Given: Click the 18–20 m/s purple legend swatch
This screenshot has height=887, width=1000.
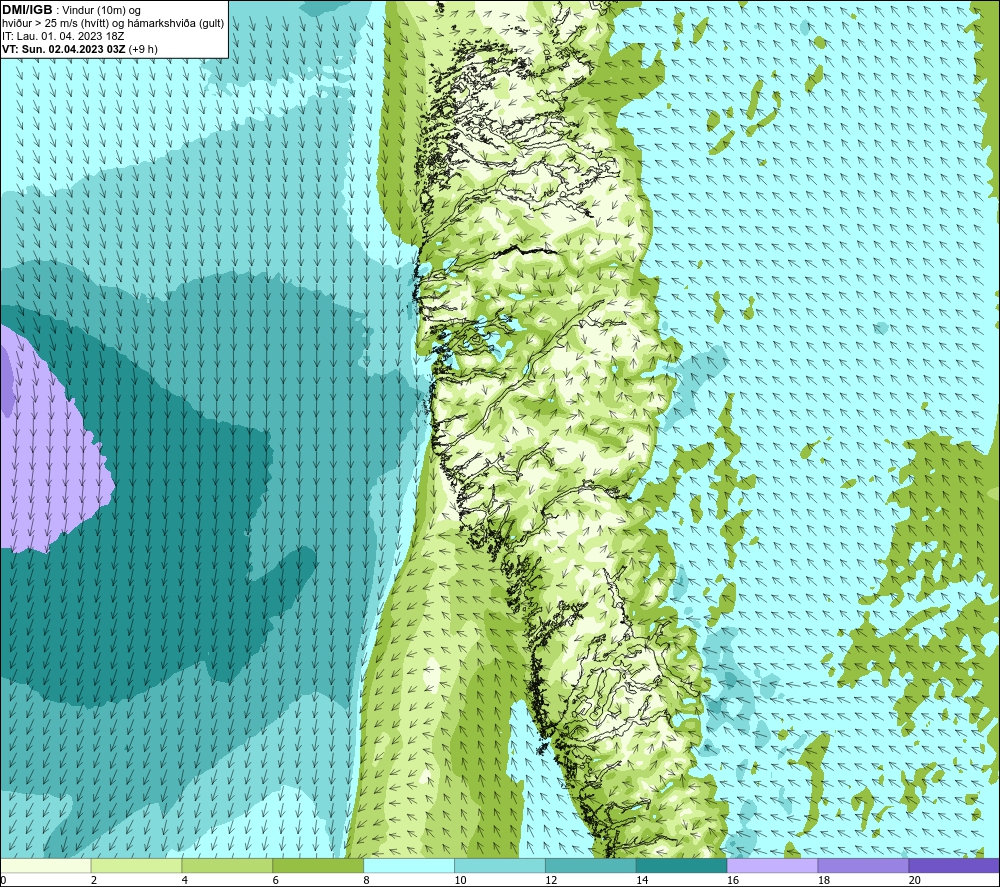Looking at the screenshot, I should click(x=863, y=865).
